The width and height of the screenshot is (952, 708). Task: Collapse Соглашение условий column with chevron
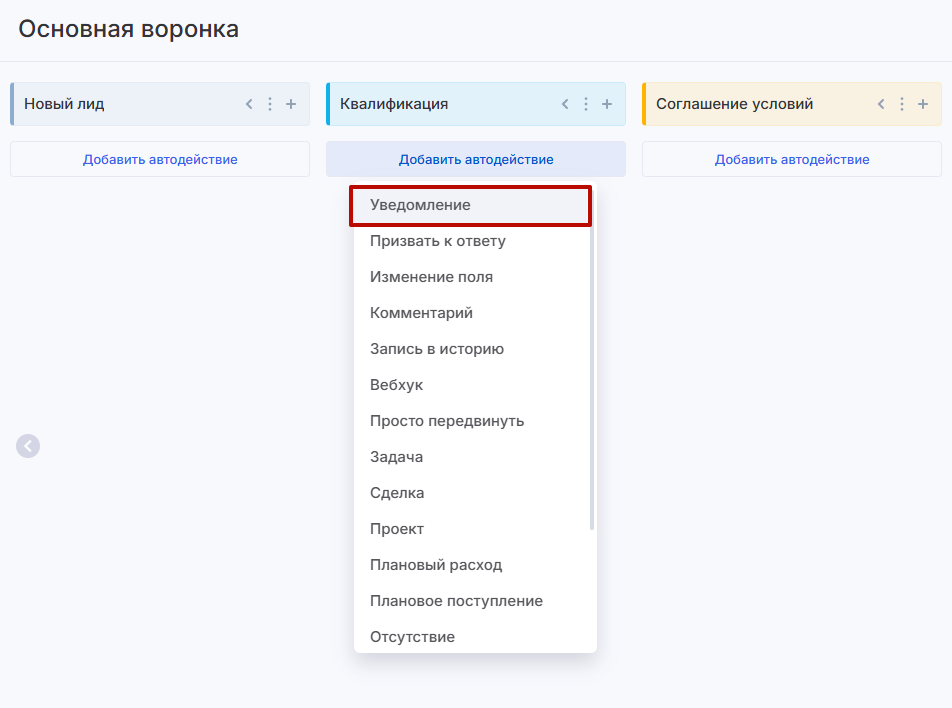click(x=881, y=104)
